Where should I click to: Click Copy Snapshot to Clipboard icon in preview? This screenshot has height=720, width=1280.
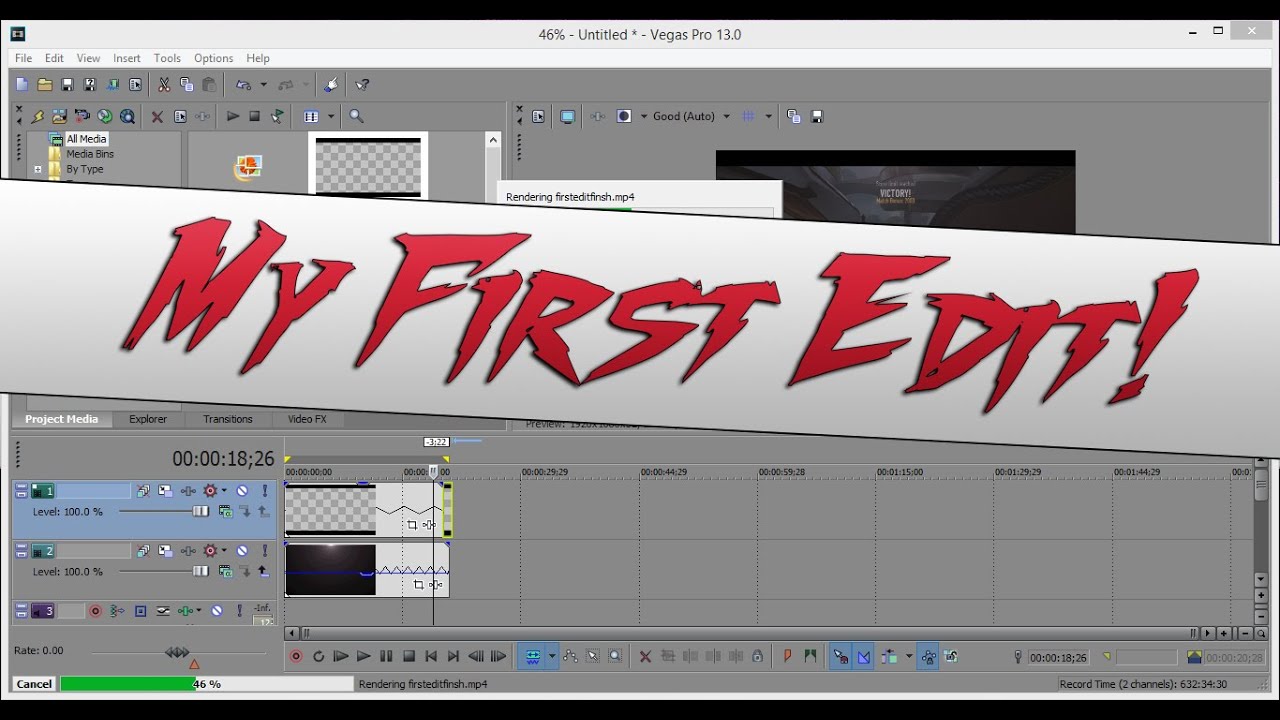pos(794,116)
